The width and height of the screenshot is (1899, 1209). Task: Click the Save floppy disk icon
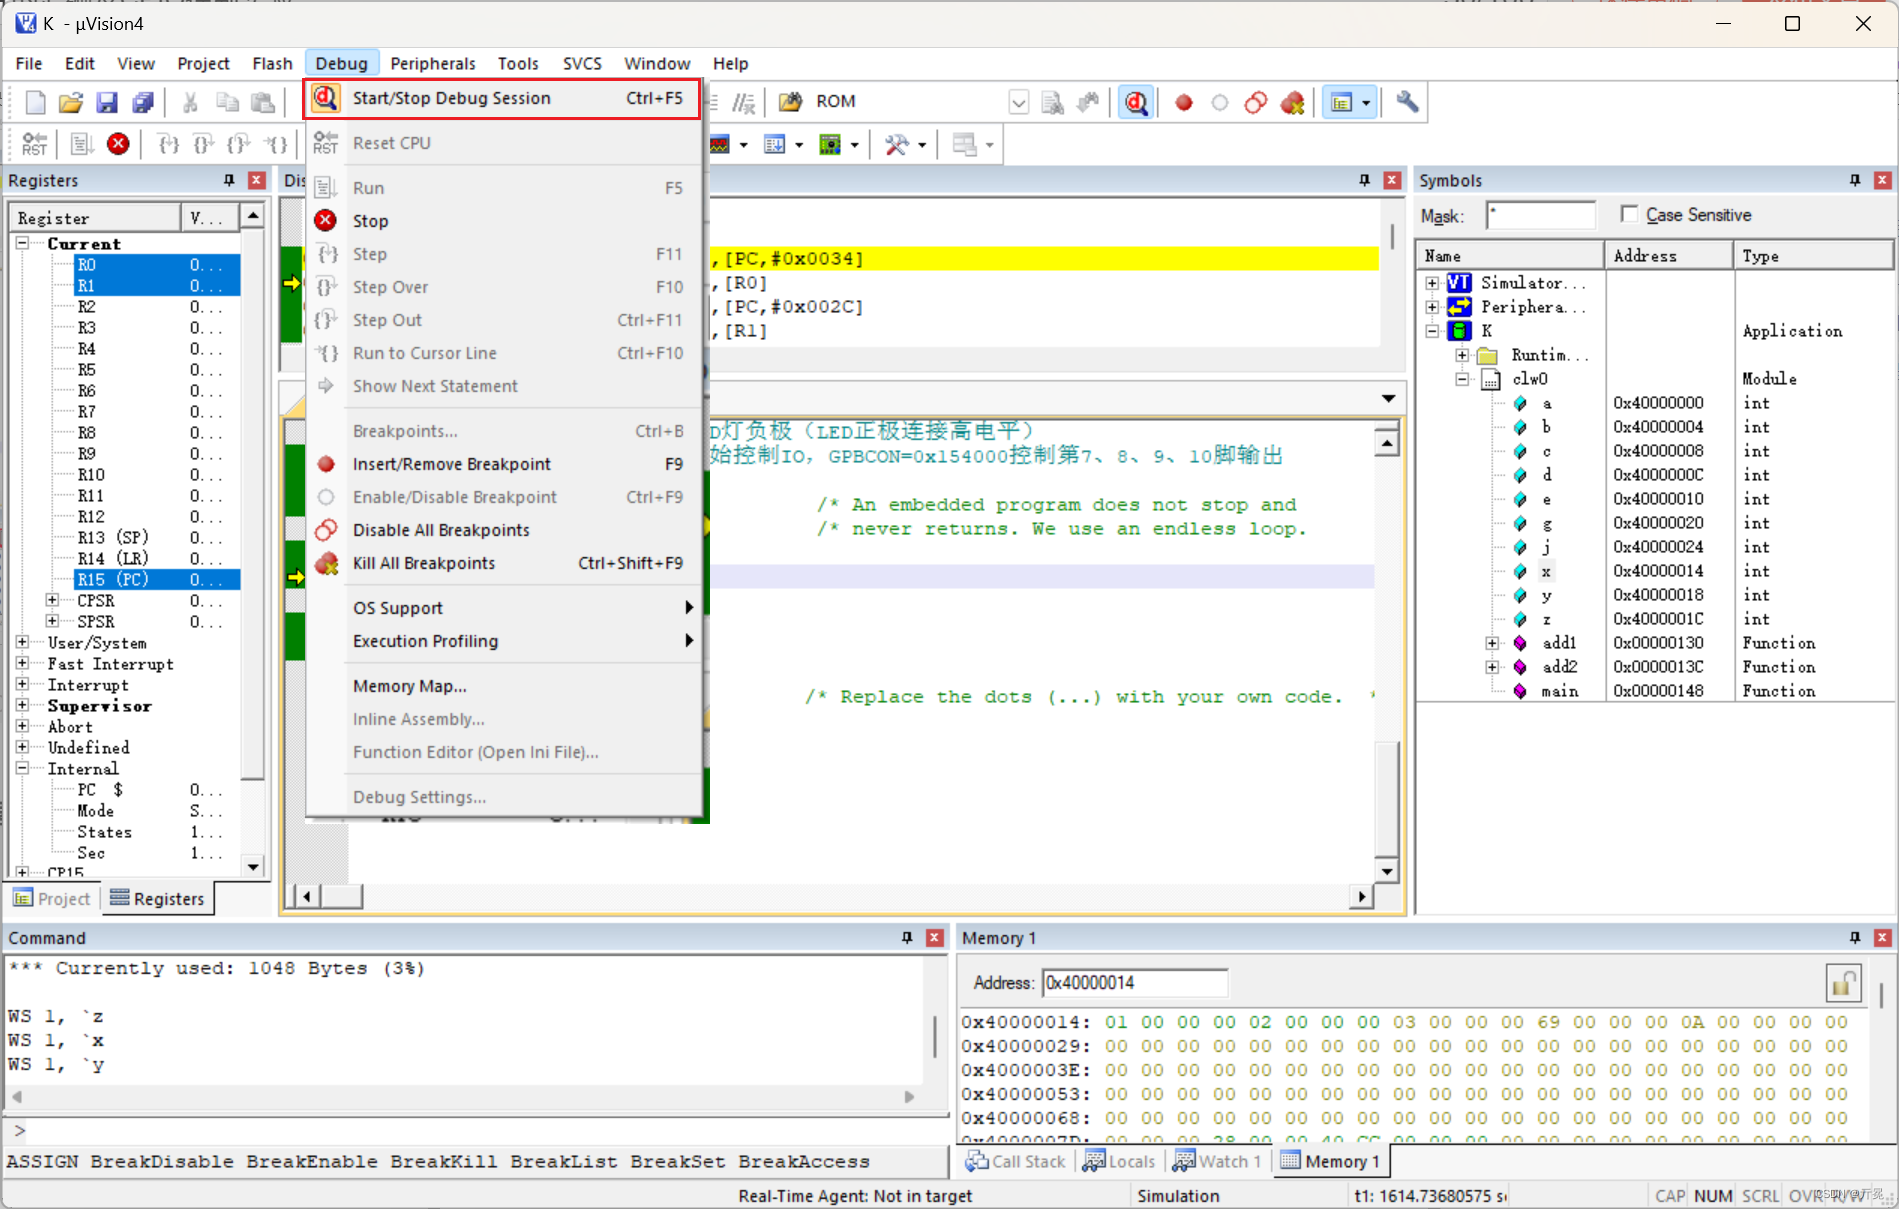coord(107,102)
